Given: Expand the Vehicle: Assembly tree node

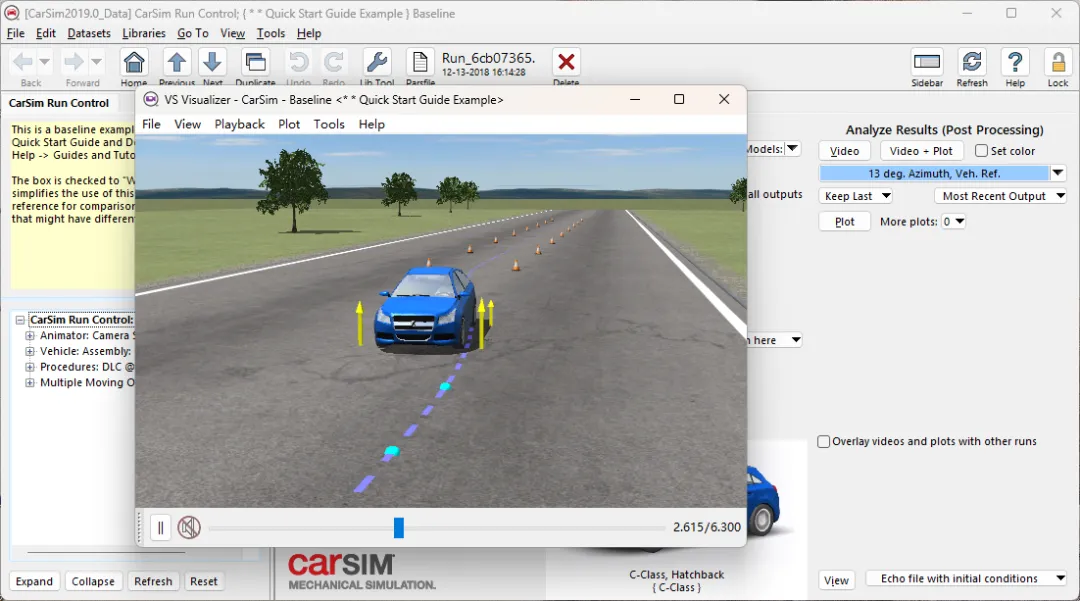Looking at the screenshot, I should (x=30, y=351).
